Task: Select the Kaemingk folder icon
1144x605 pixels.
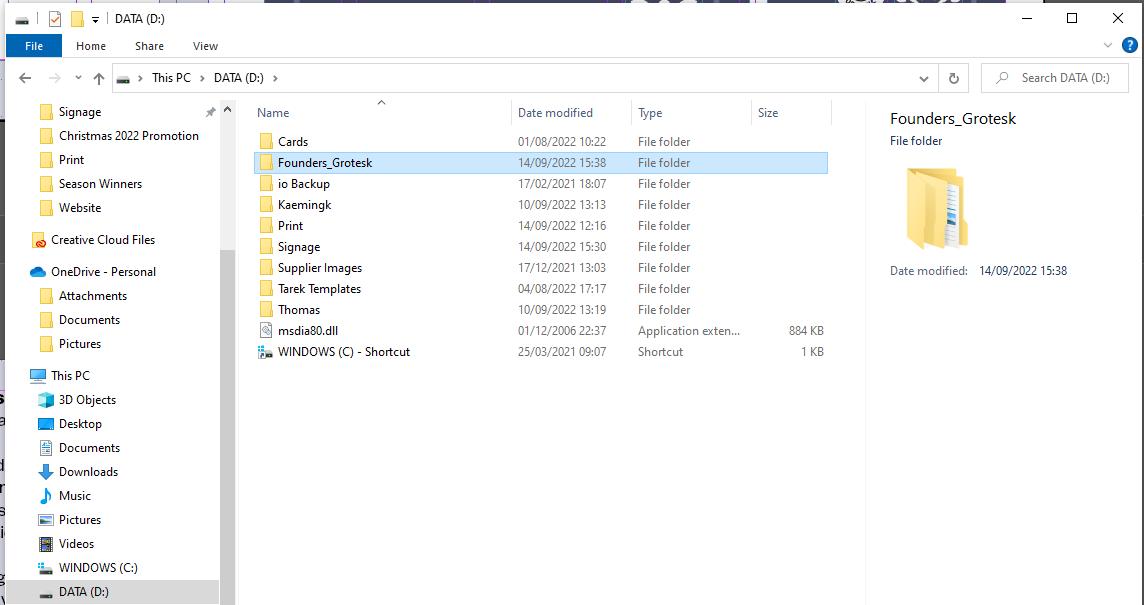Action: point(266,205)
